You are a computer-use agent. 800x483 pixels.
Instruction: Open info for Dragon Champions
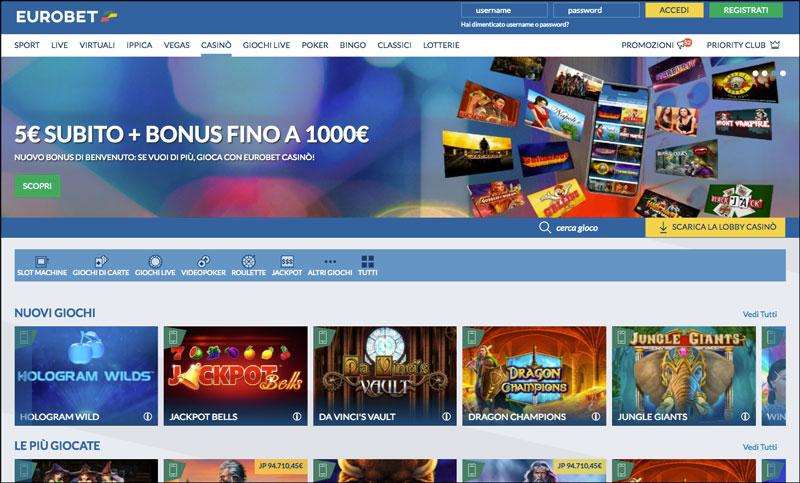(x=595, y=416)
